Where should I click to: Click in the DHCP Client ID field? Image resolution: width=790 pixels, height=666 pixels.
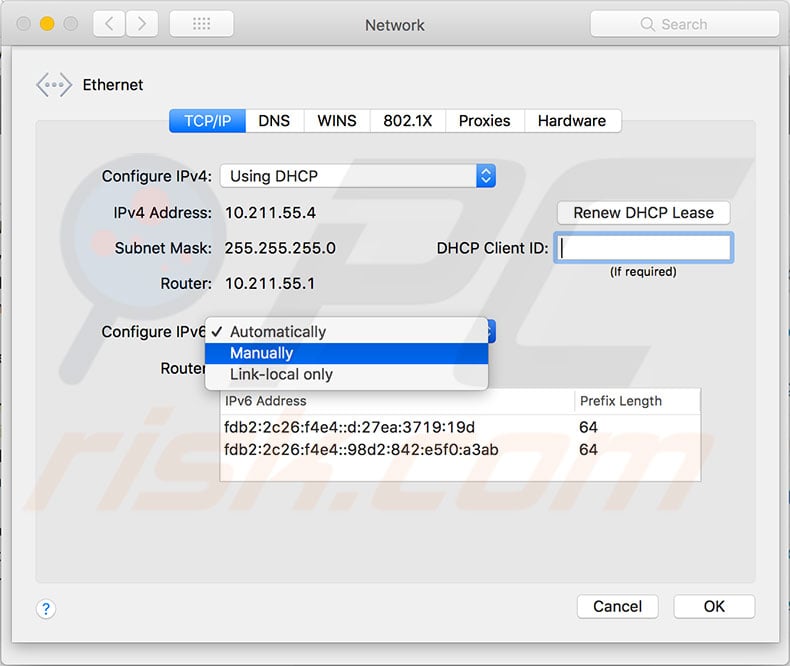point(643,248)
